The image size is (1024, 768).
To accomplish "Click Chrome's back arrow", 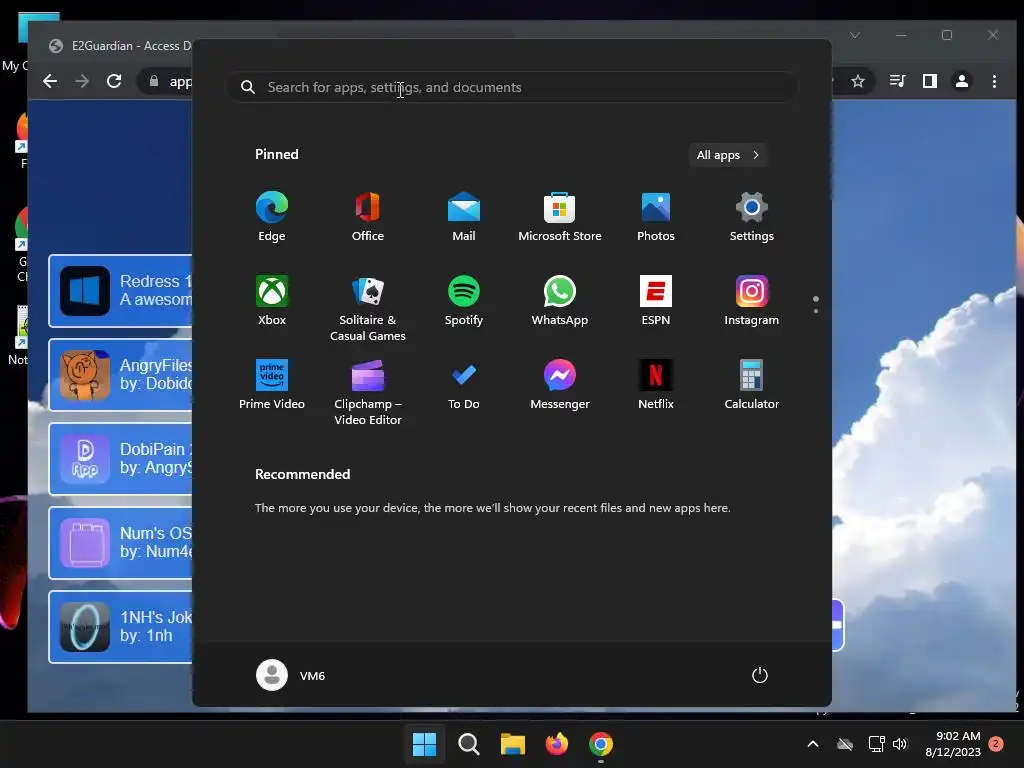I will [x=50, y=81].
